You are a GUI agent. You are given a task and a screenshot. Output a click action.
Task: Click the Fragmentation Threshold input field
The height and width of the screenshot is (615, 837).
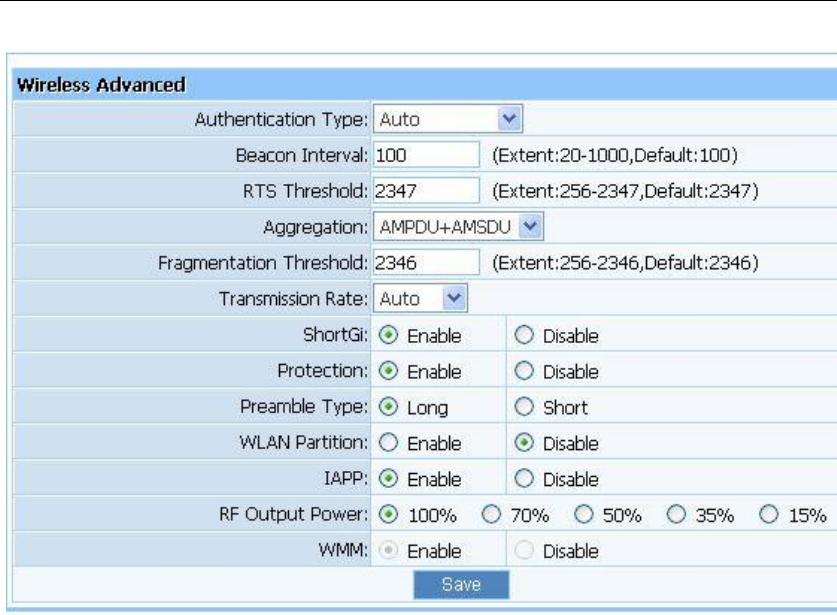point(426,262)
